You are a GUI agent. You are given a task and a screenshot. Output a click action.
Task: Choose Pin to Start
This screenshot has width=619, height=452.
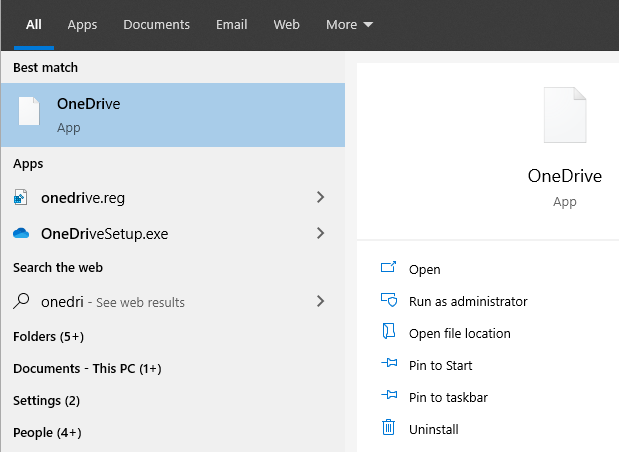(x=441, y=366)
